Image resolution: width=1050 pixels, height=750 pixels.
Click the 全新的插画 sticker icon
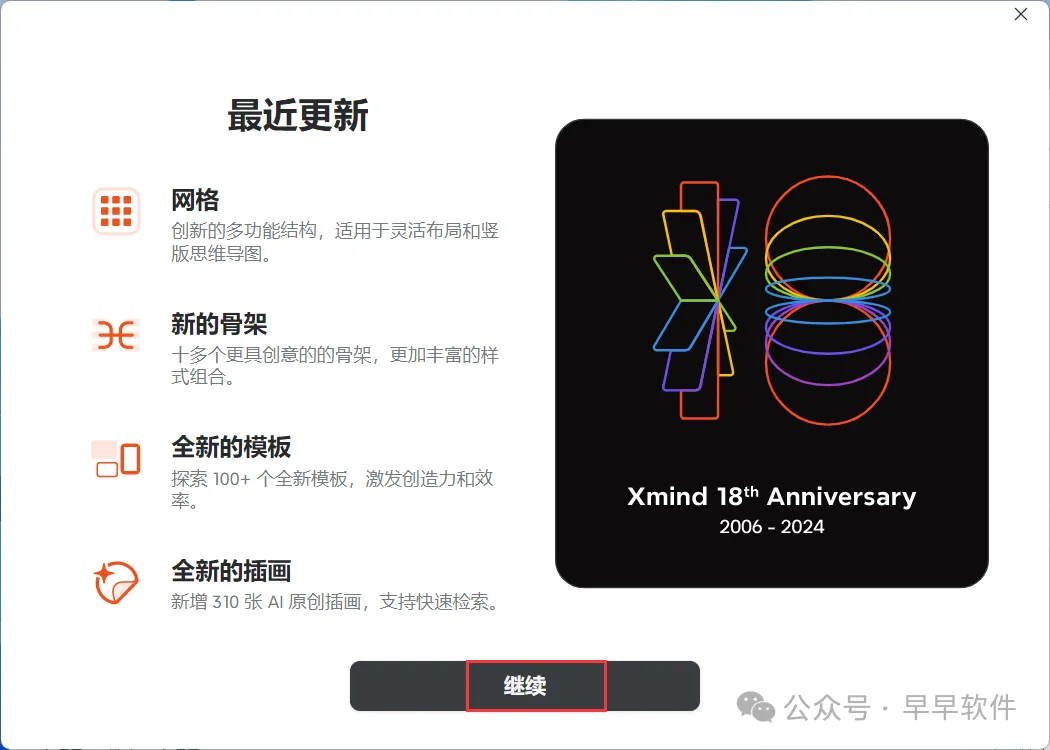coord(116,582)
